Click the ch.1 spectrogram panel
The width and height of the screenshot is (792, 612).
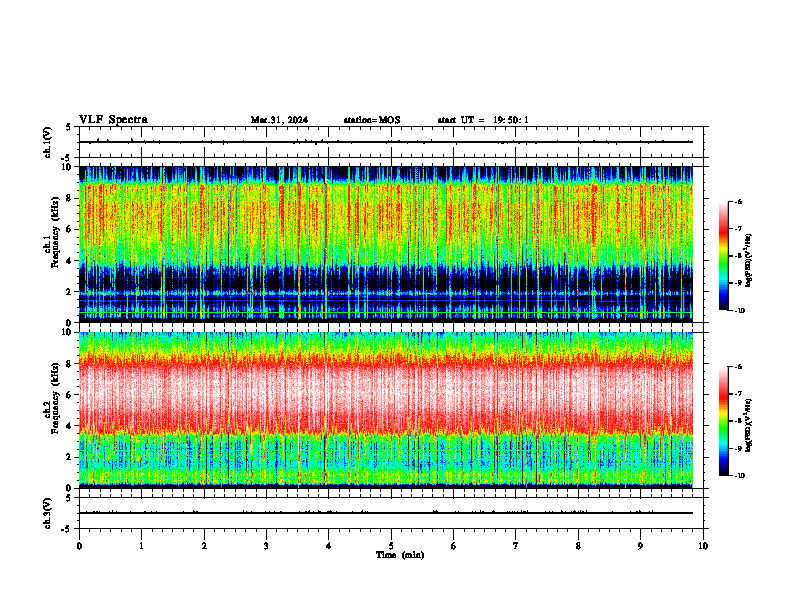coord(386,244)
